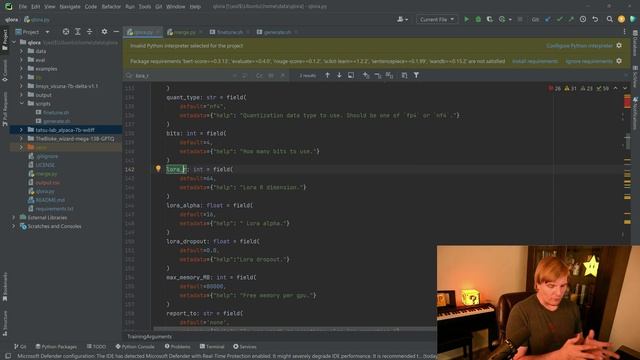Open the Navigate menu
Screen dimensions: 640x360
coord(70,7)
